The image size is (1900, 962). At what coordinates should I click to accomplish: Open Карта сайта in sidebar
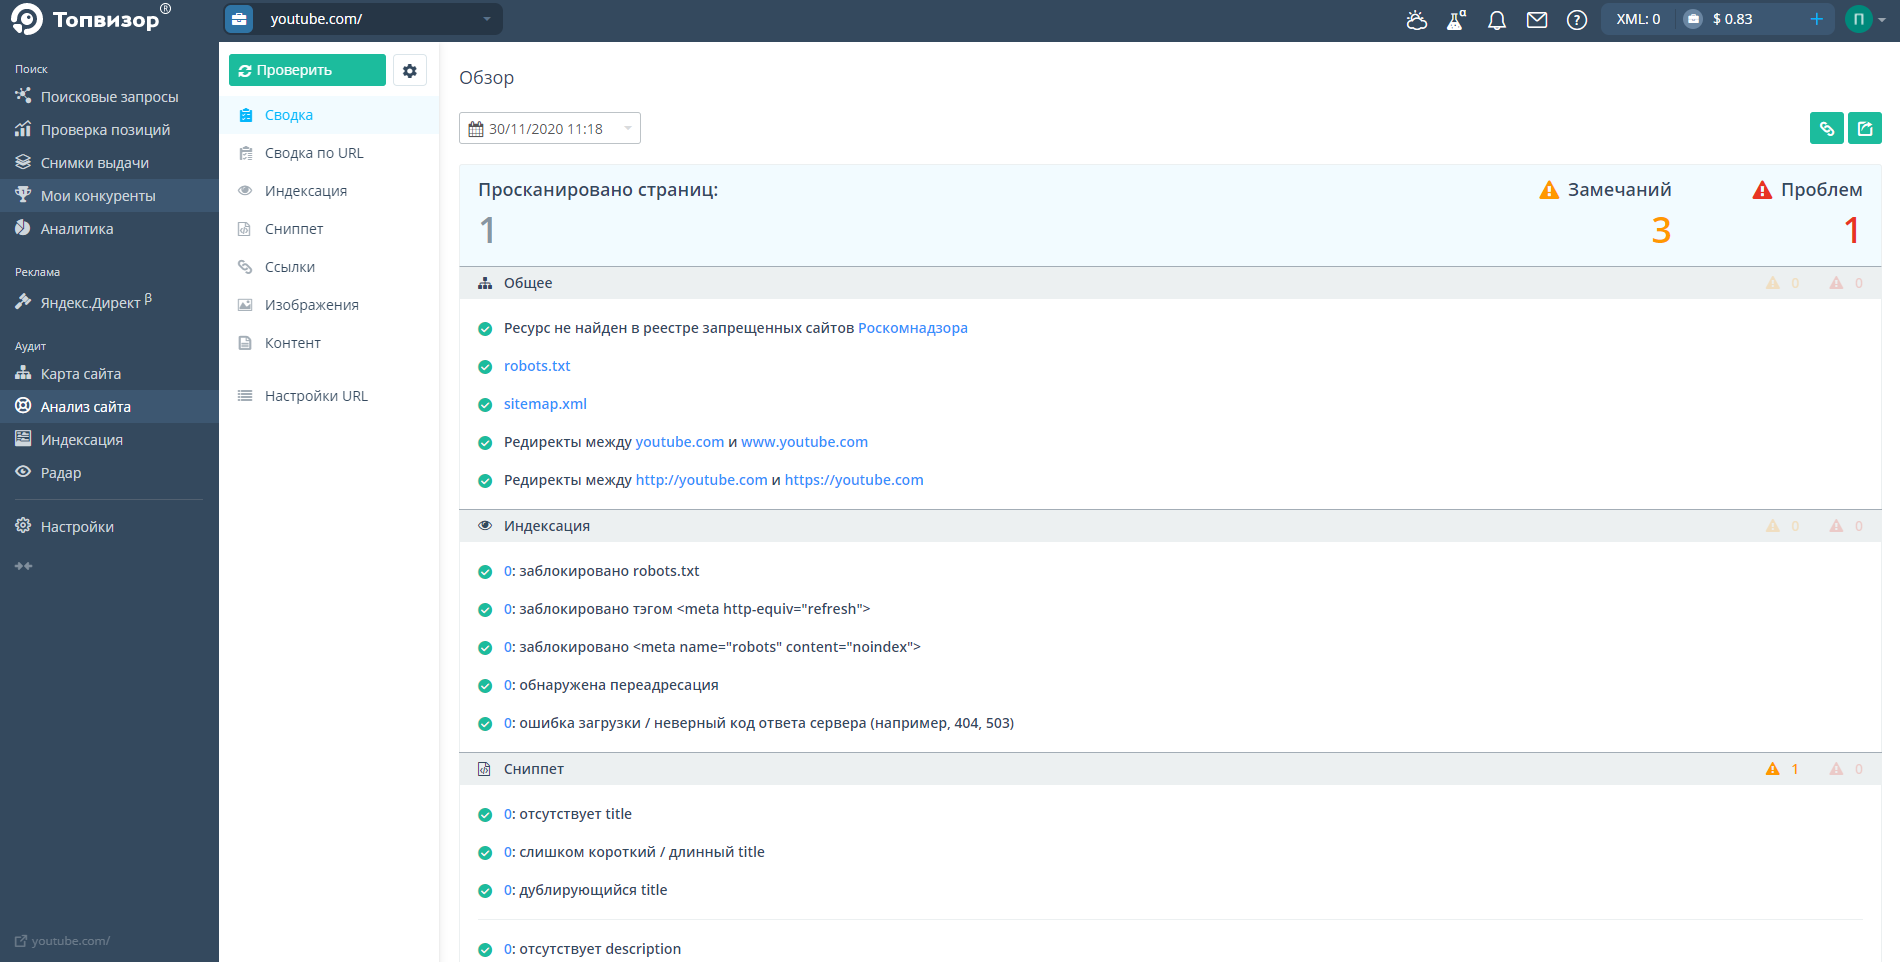click(109, 374)
